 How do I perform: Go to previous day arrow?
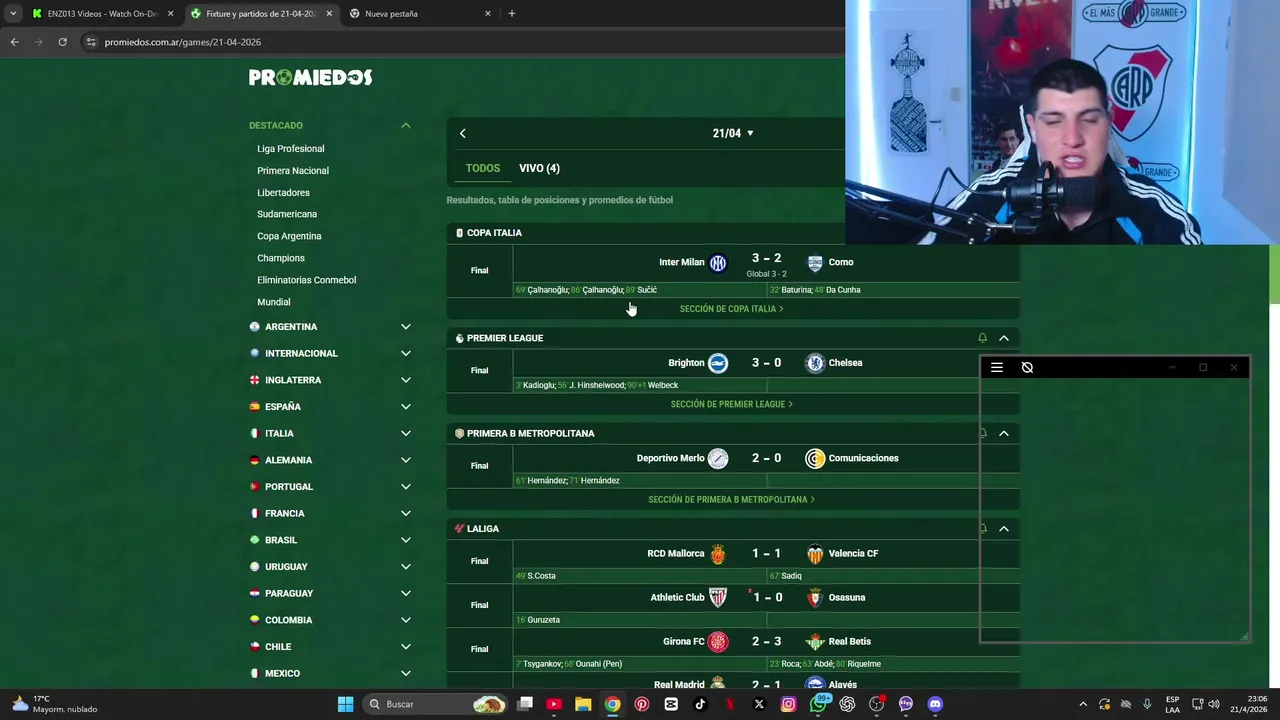[462, 134]
